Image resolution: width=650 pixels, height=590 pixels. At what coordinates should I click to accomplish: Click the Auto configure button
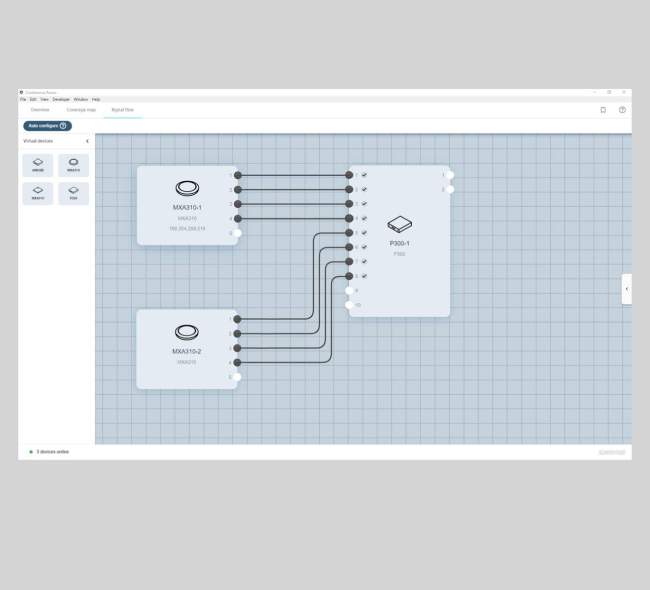47,126
